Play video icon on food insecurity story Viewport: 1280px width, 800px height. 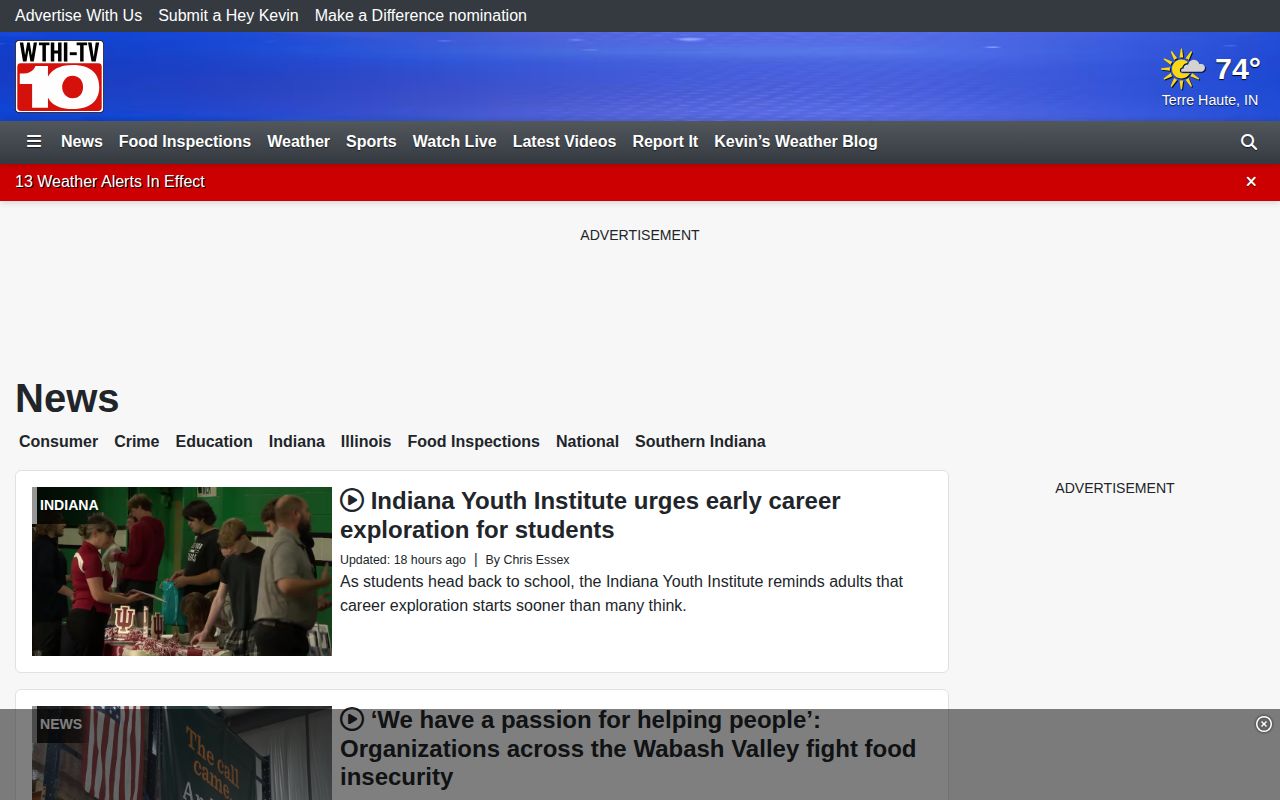tap(352, 719)
